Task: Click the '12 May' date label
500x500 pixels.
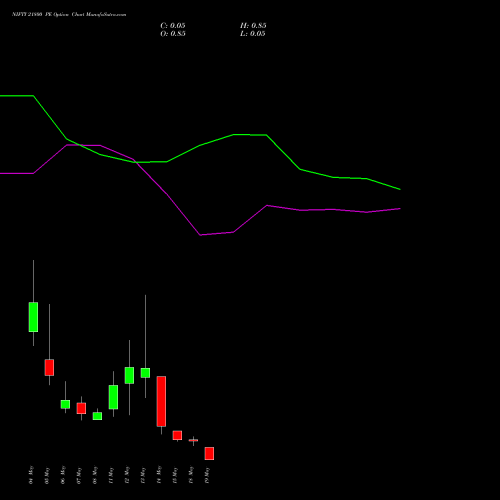Action: pyautogui.click(x=127, y=475)
